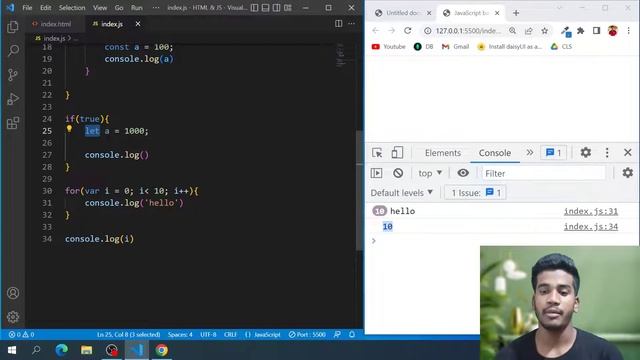Open the Chrome three-dot menu
Viewport: 640px width, 360px height.
[629, 31]
